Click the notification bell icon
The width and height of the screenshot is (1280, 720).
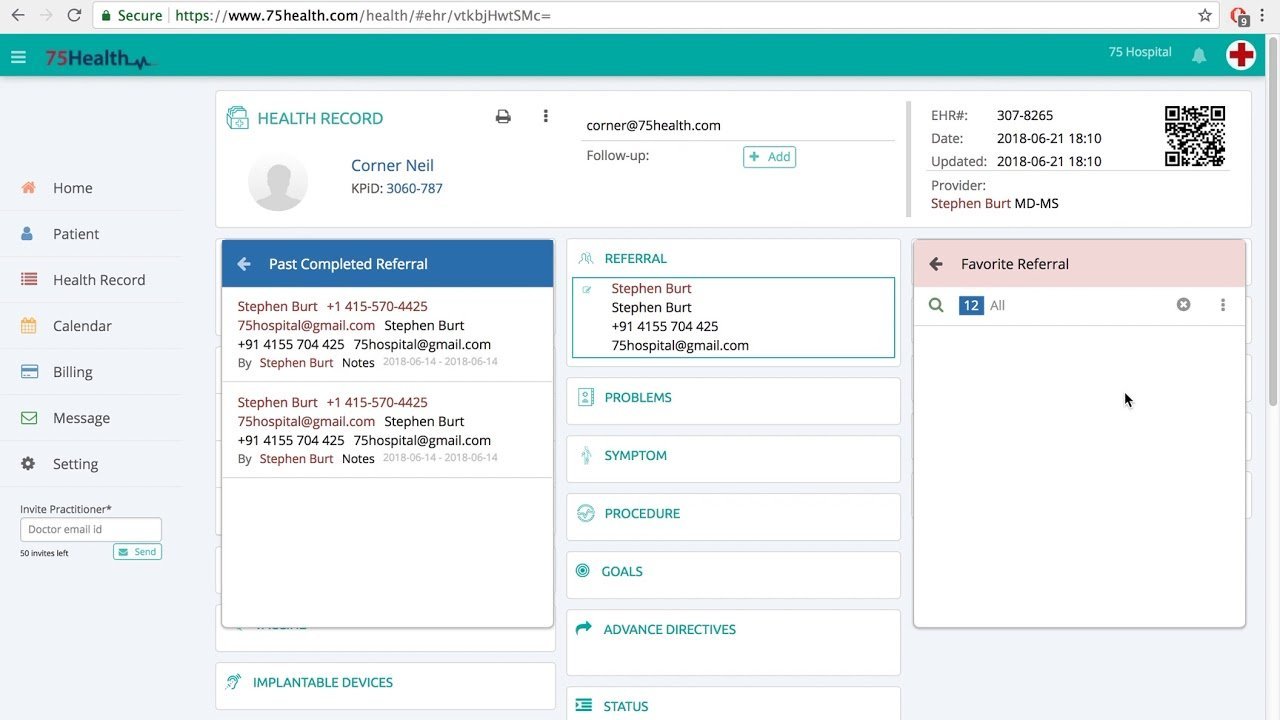coord(1198,56)
